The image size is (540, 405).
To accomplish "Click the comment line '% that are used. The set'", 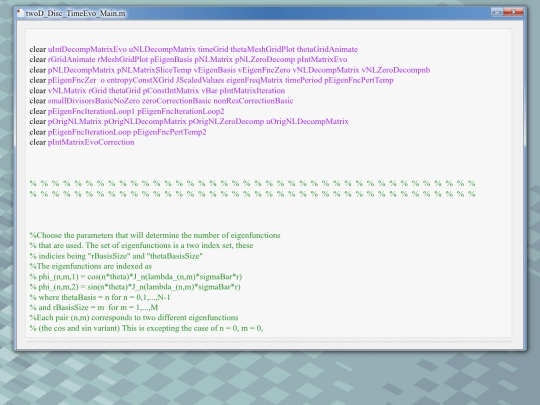I will [x=142, y=246].
